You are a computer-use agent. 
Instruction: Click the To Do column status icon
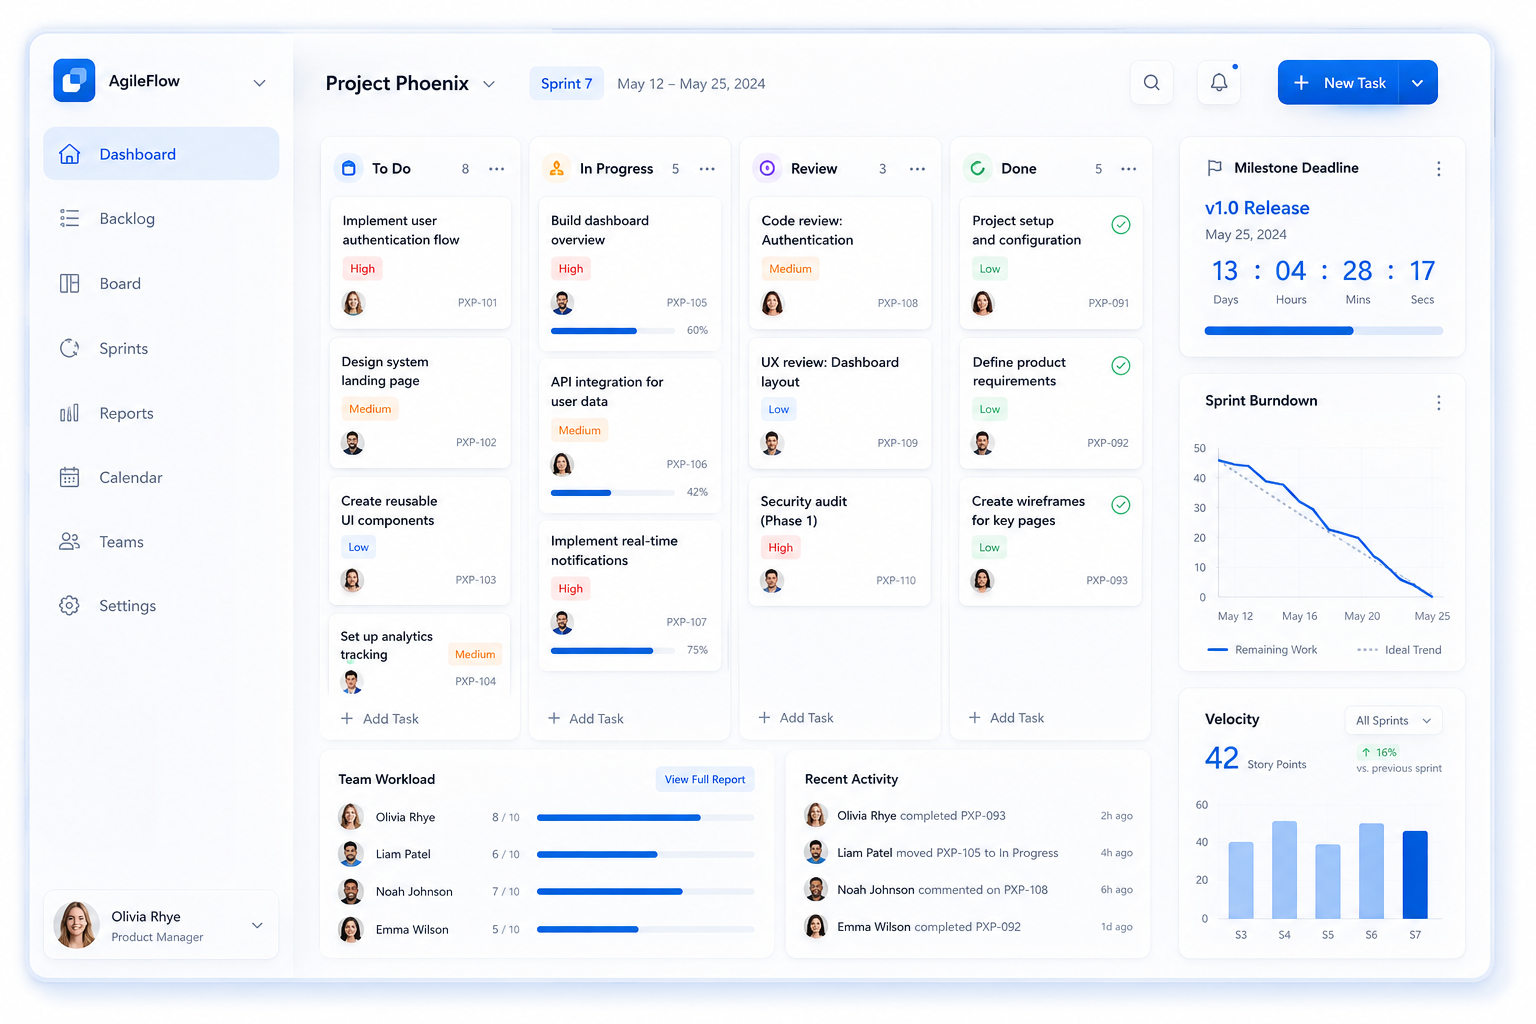(x=349, y=168)
